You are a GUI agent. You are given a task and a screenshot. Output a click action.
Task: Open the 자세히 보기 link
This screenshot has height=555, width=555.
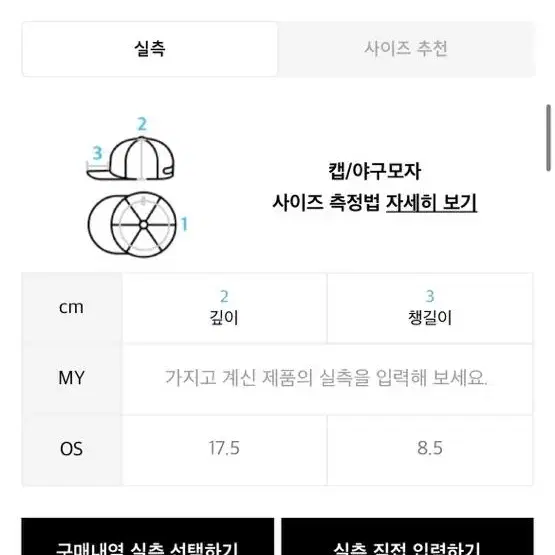pos(431,202)
